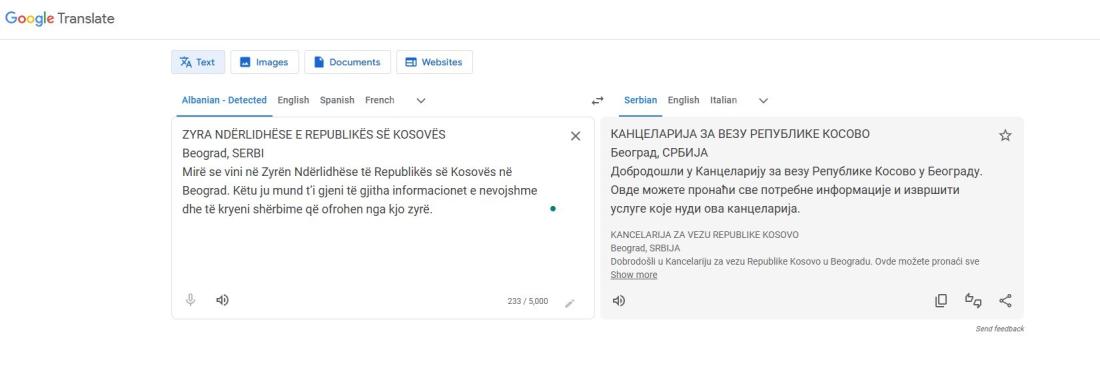
Task: Show more of the transliteration
Action: (x=633, y=275)
